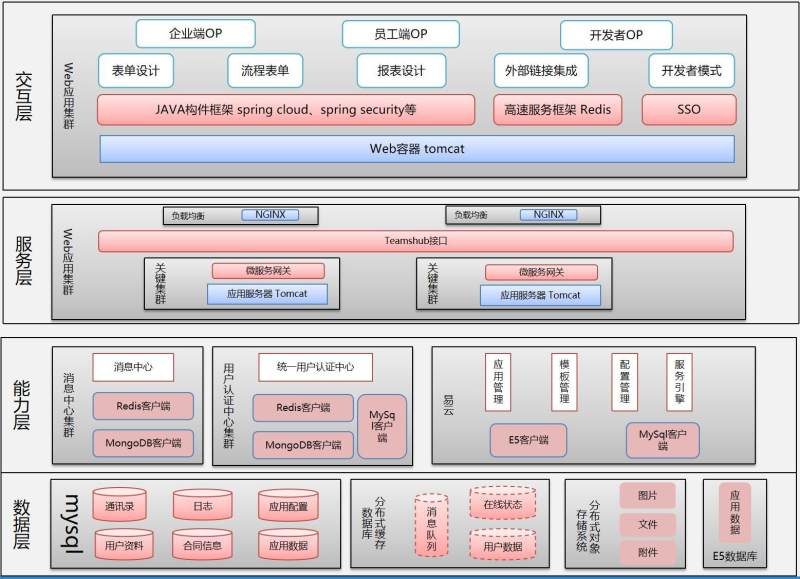The width and height of the screenshot is (800, 579).
Task: Click the SSO box
Action: click(689, 109)
